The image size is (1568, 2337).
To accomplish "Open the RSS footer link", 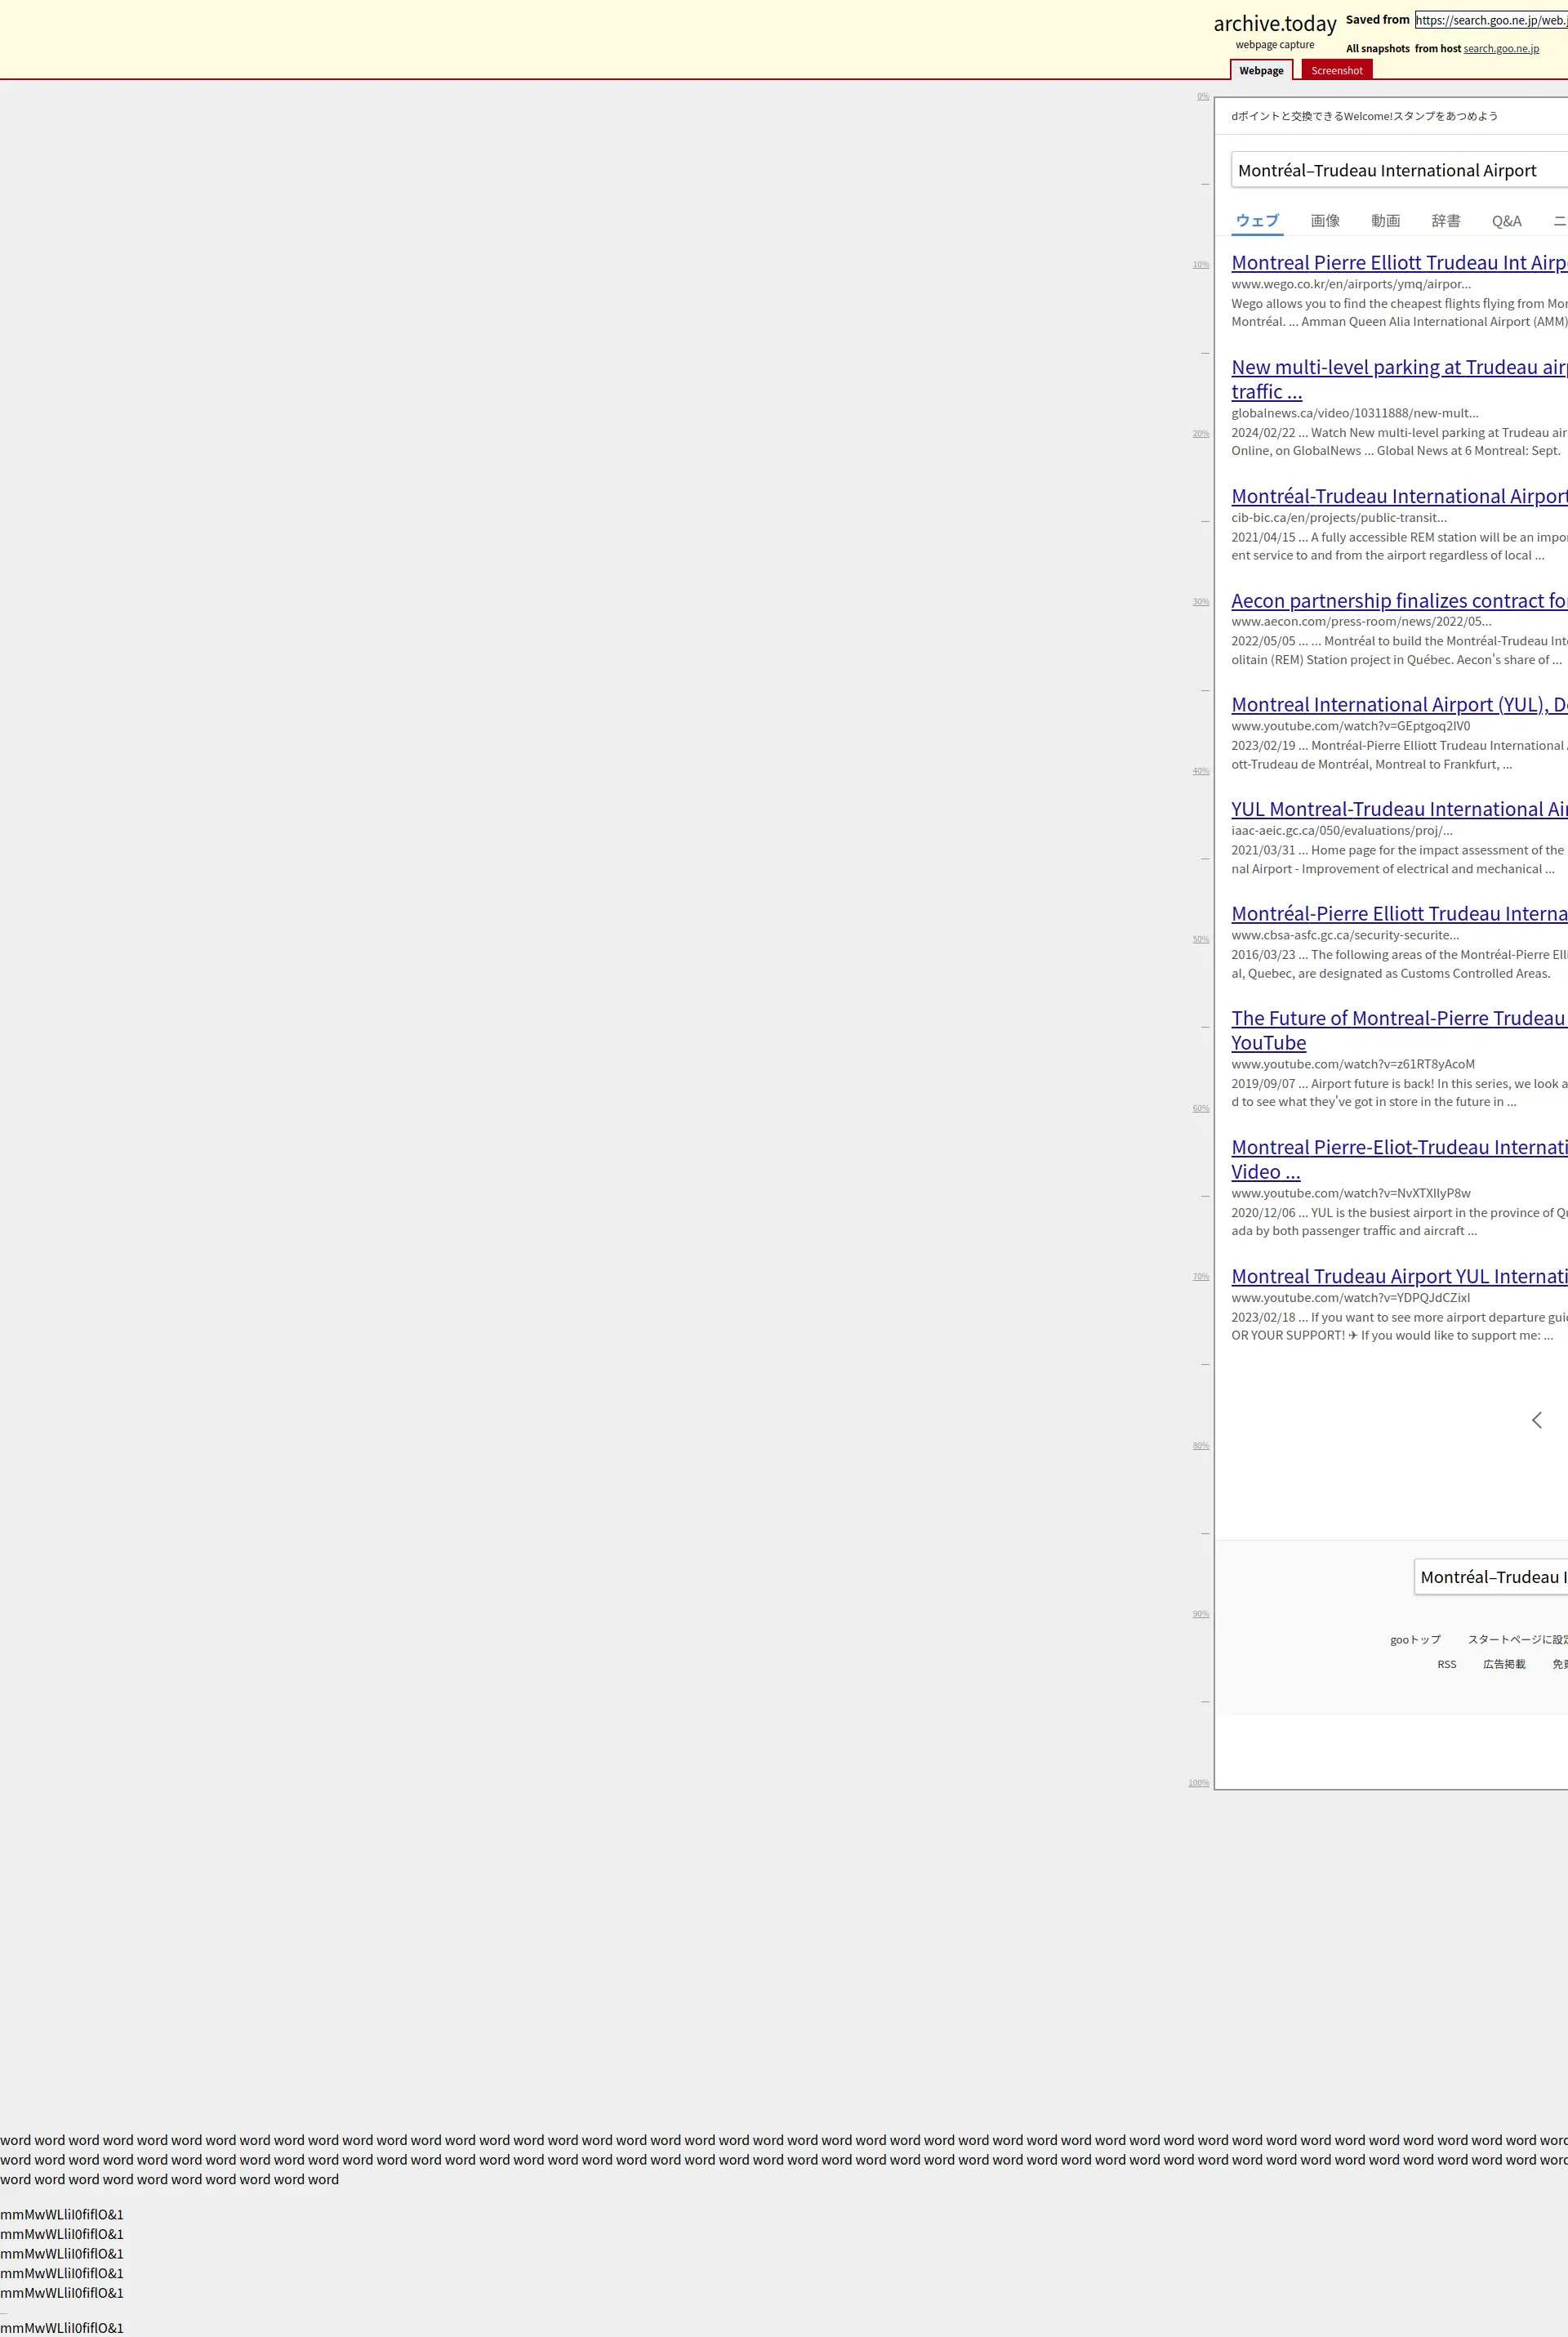I will pyautogui.click(x=1446, y=1665).
